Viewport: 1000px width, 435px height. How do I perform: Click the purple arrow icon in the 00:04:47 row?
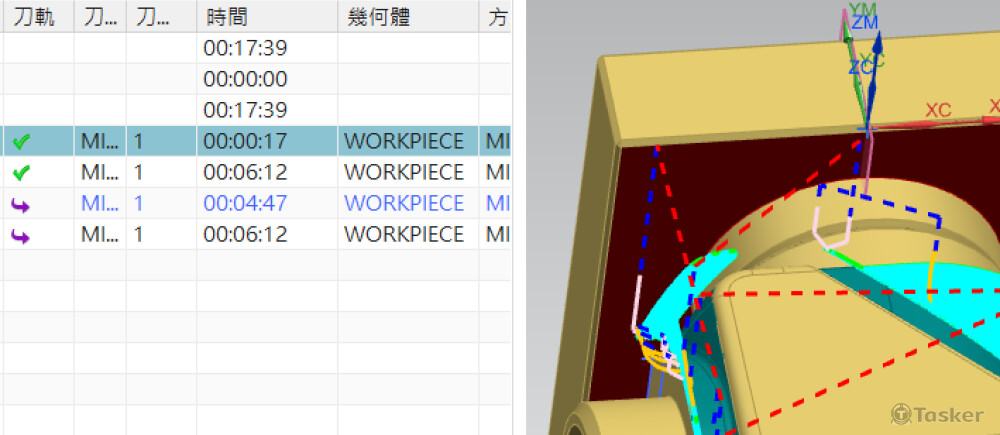click(21, 204)
